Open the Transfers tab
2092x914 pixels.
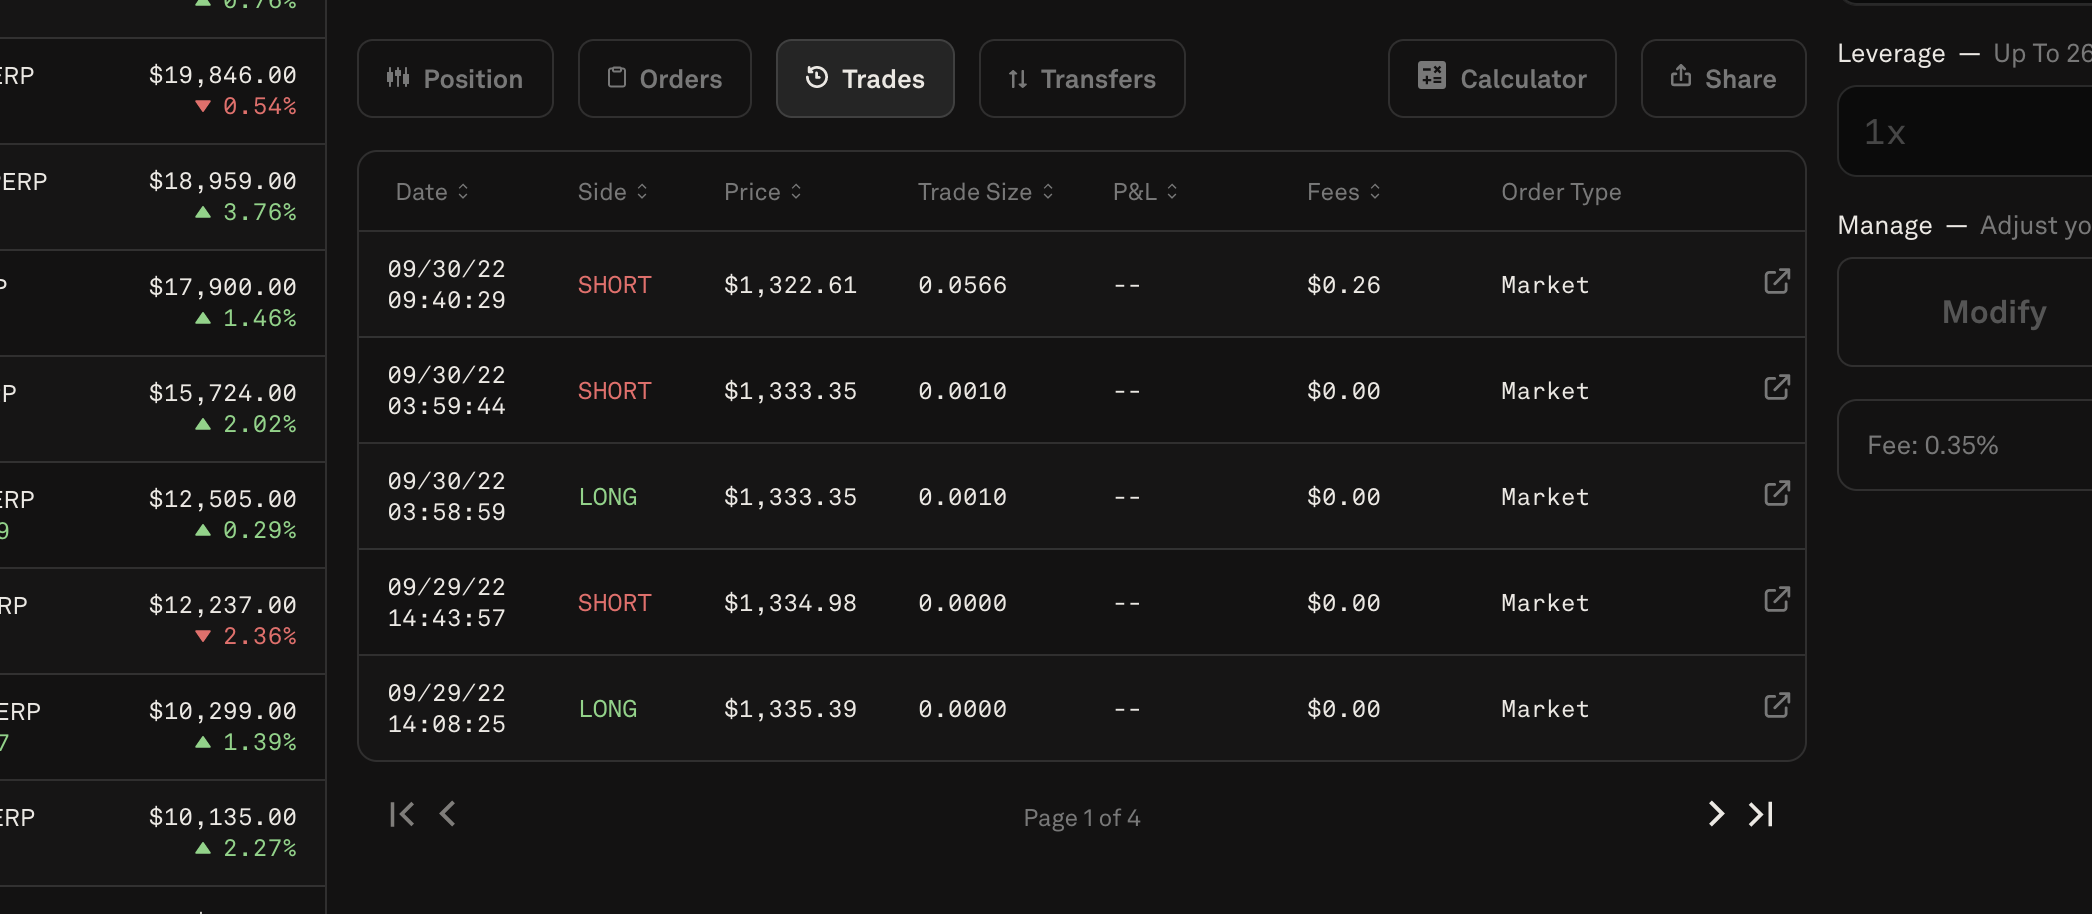coord(1082,79)
